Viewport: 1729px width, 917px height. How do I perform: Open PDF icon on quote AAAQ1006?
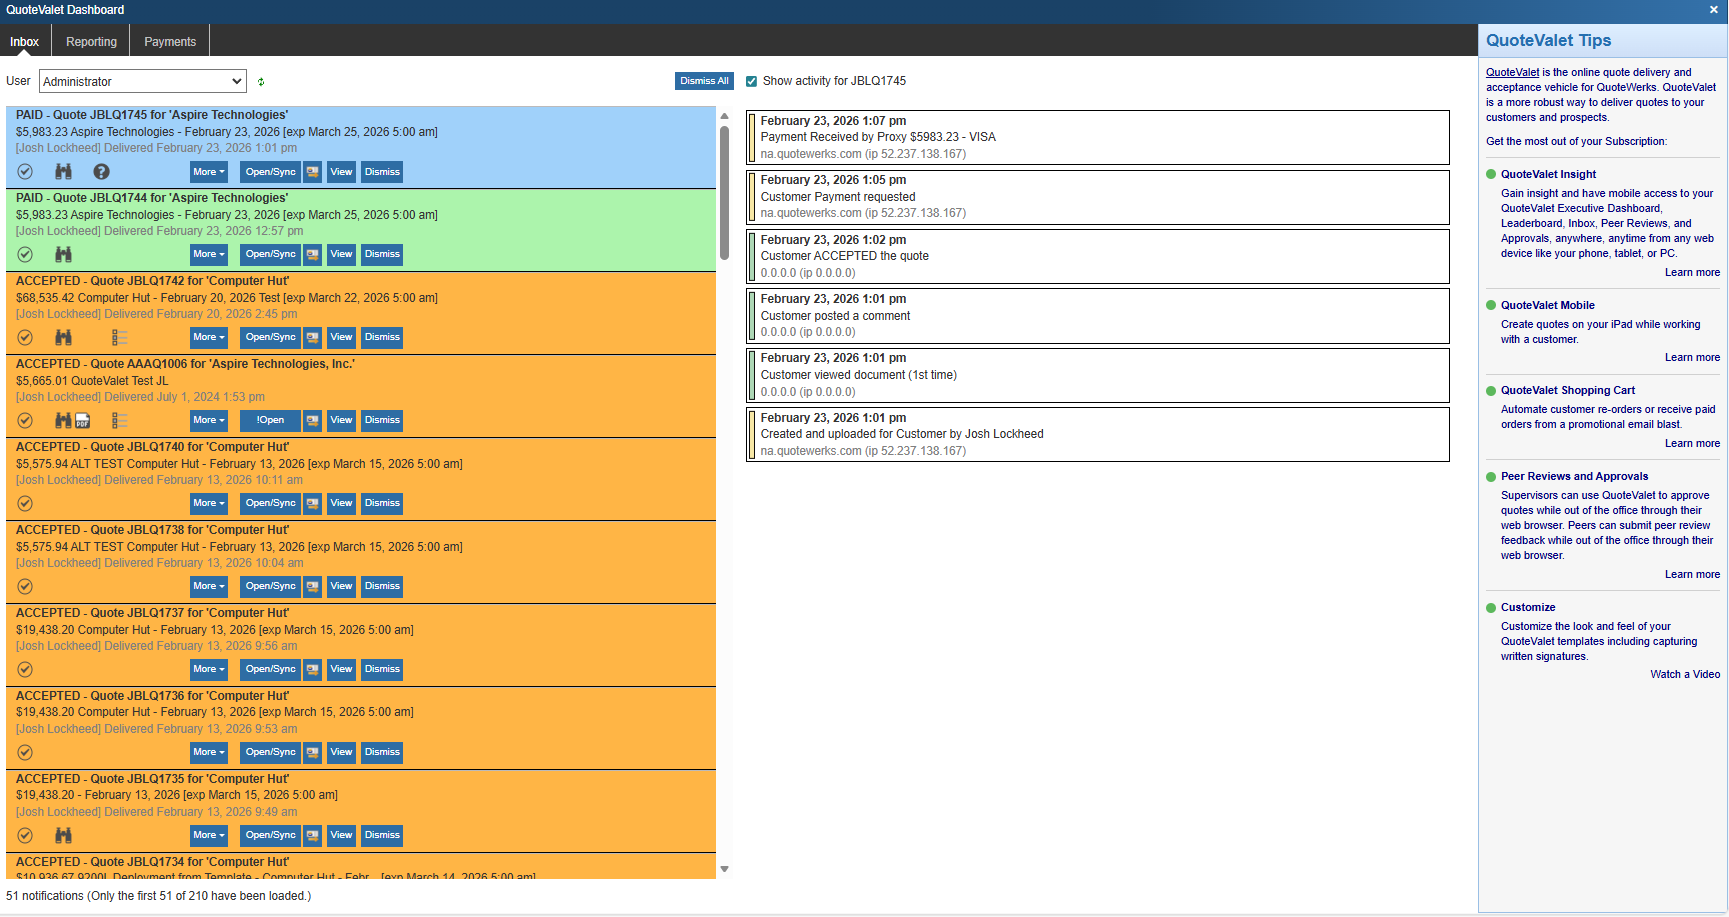pyautogui.click(x=83, y=421)
